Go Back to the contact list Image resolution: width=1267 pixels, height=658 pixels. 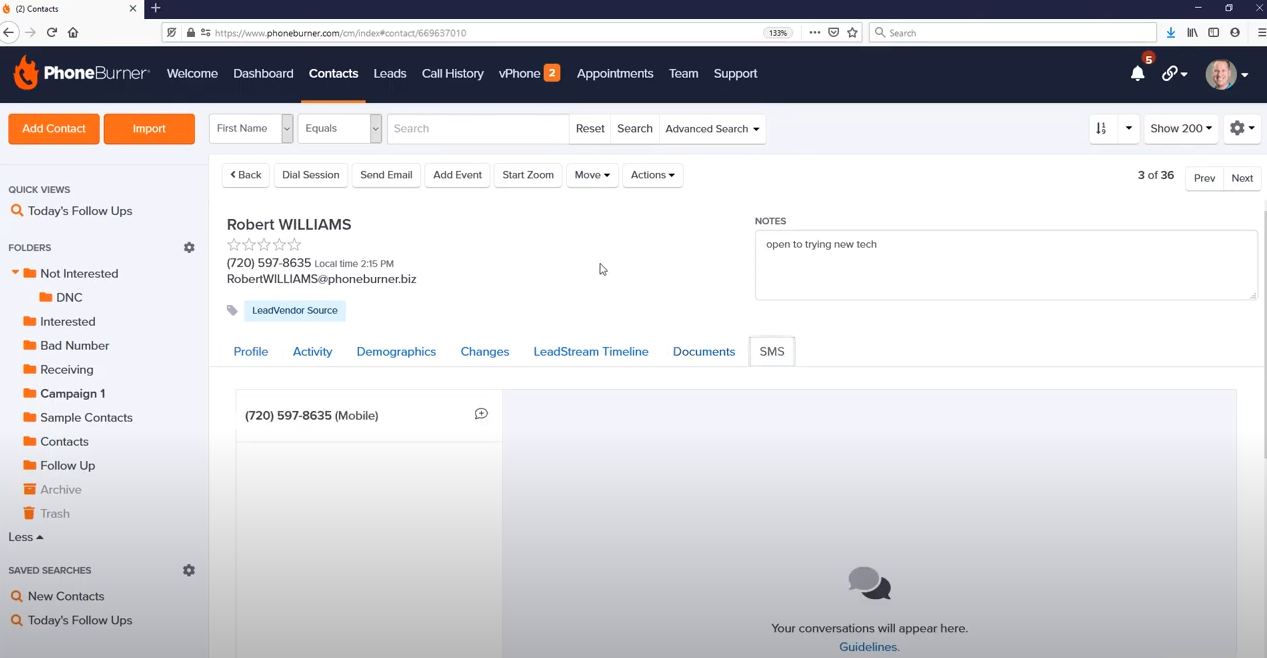[x=246, y=175]
